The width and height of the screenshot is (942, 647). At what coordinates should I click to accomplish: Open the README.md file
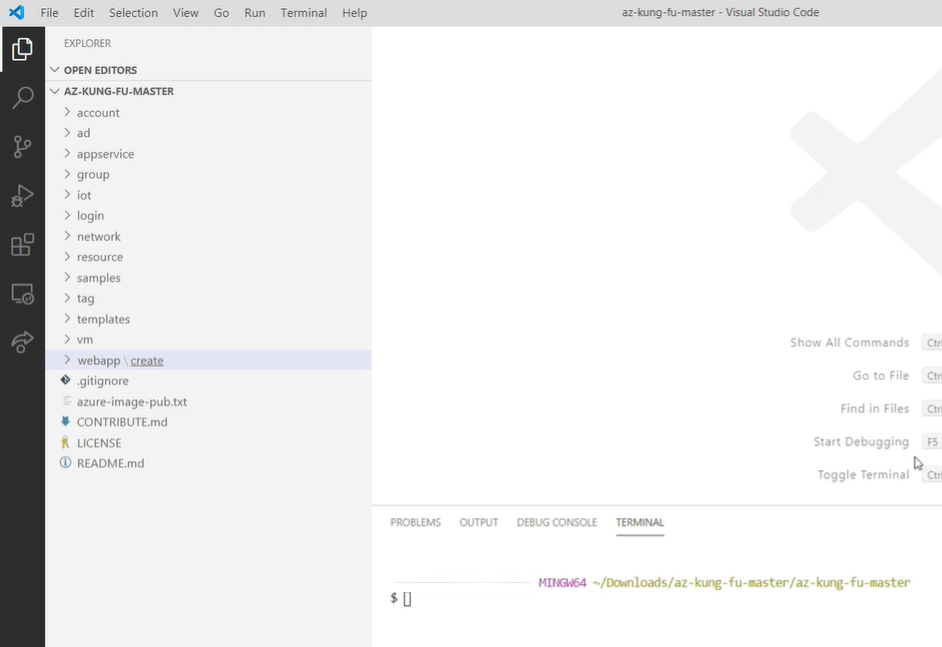(110, 463)
